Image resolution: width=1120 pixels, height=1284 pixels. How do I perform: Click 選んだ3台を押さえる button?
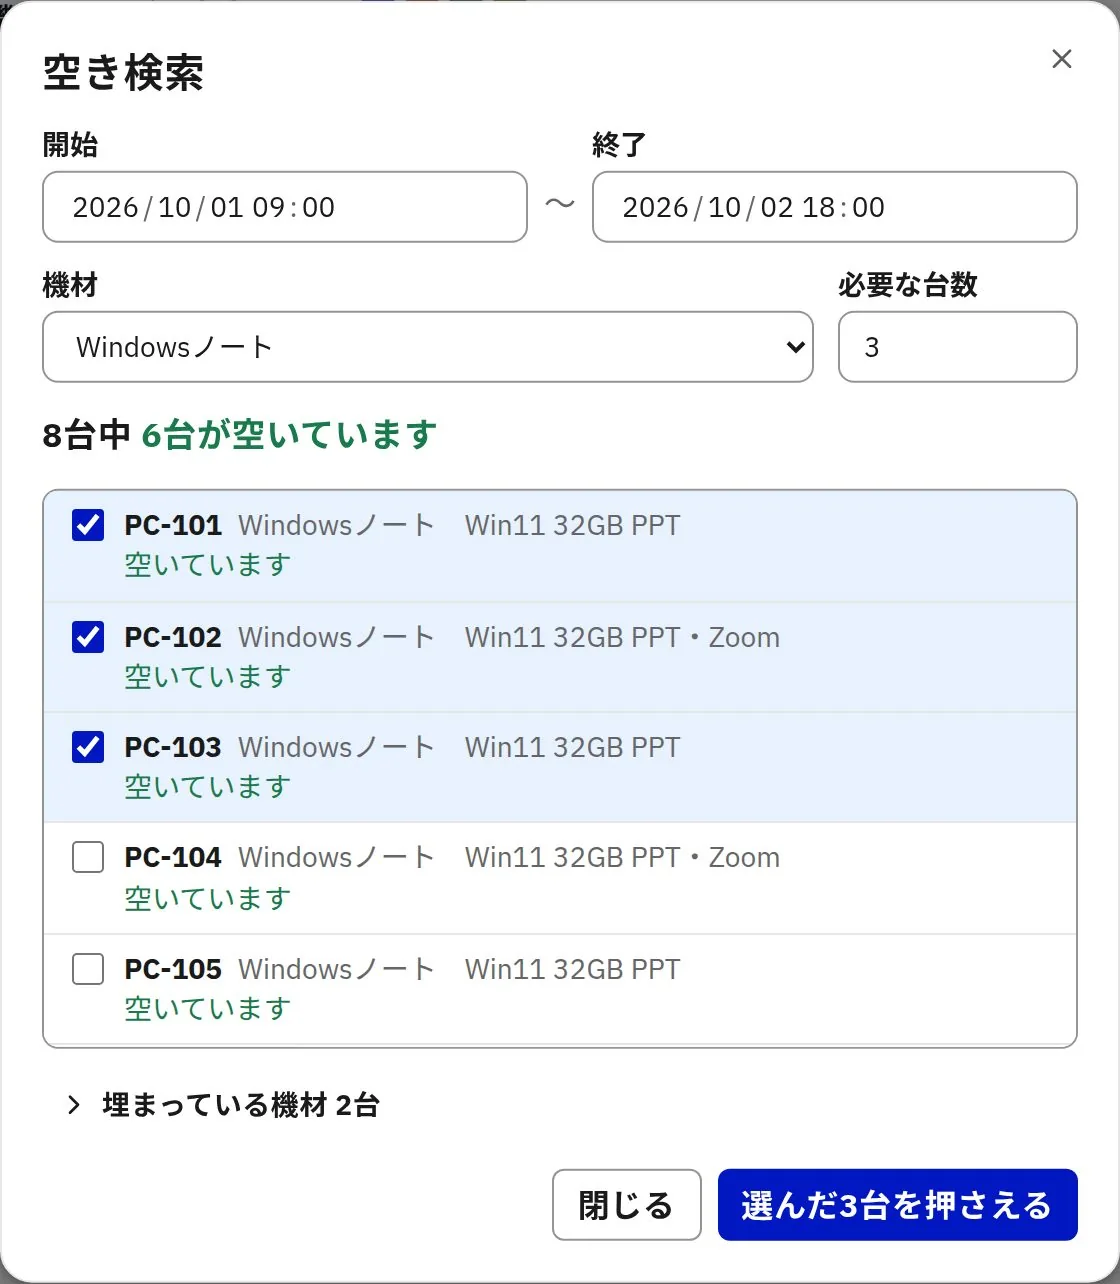(x=897, y=1205)
